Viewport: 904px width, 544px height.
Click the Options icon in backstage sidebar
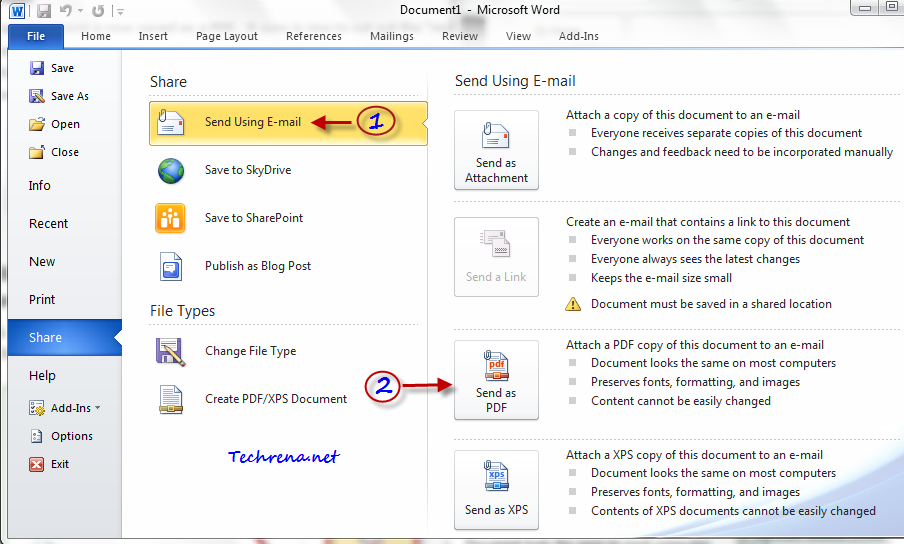click(x=37, y=436)
